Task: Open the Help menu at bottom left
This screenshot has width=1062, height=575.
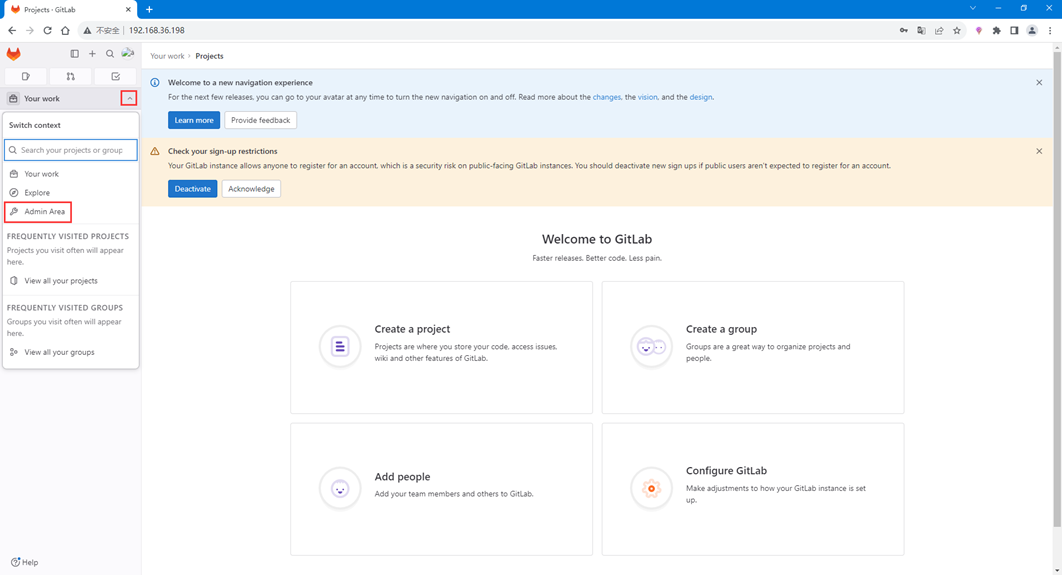Action: pos(24,562)
